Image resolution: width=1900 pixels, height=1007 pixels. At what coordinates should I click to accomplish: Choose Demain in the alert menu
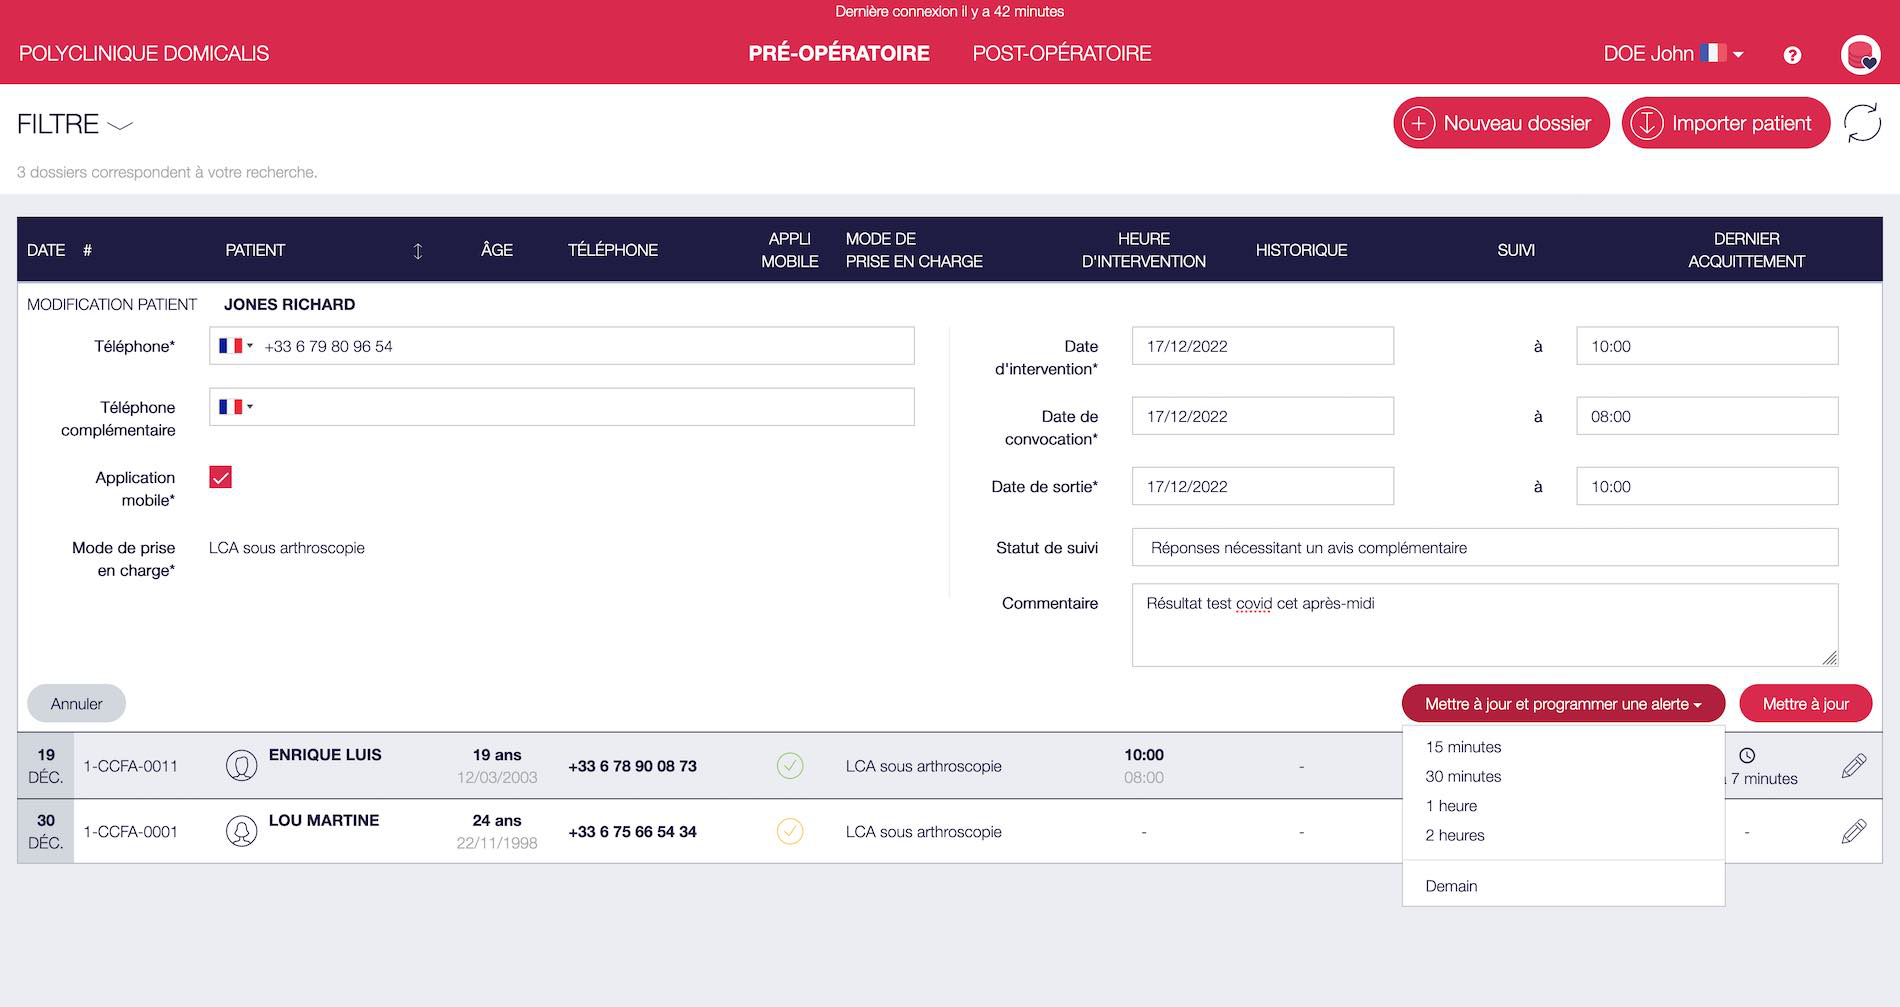1451,886
